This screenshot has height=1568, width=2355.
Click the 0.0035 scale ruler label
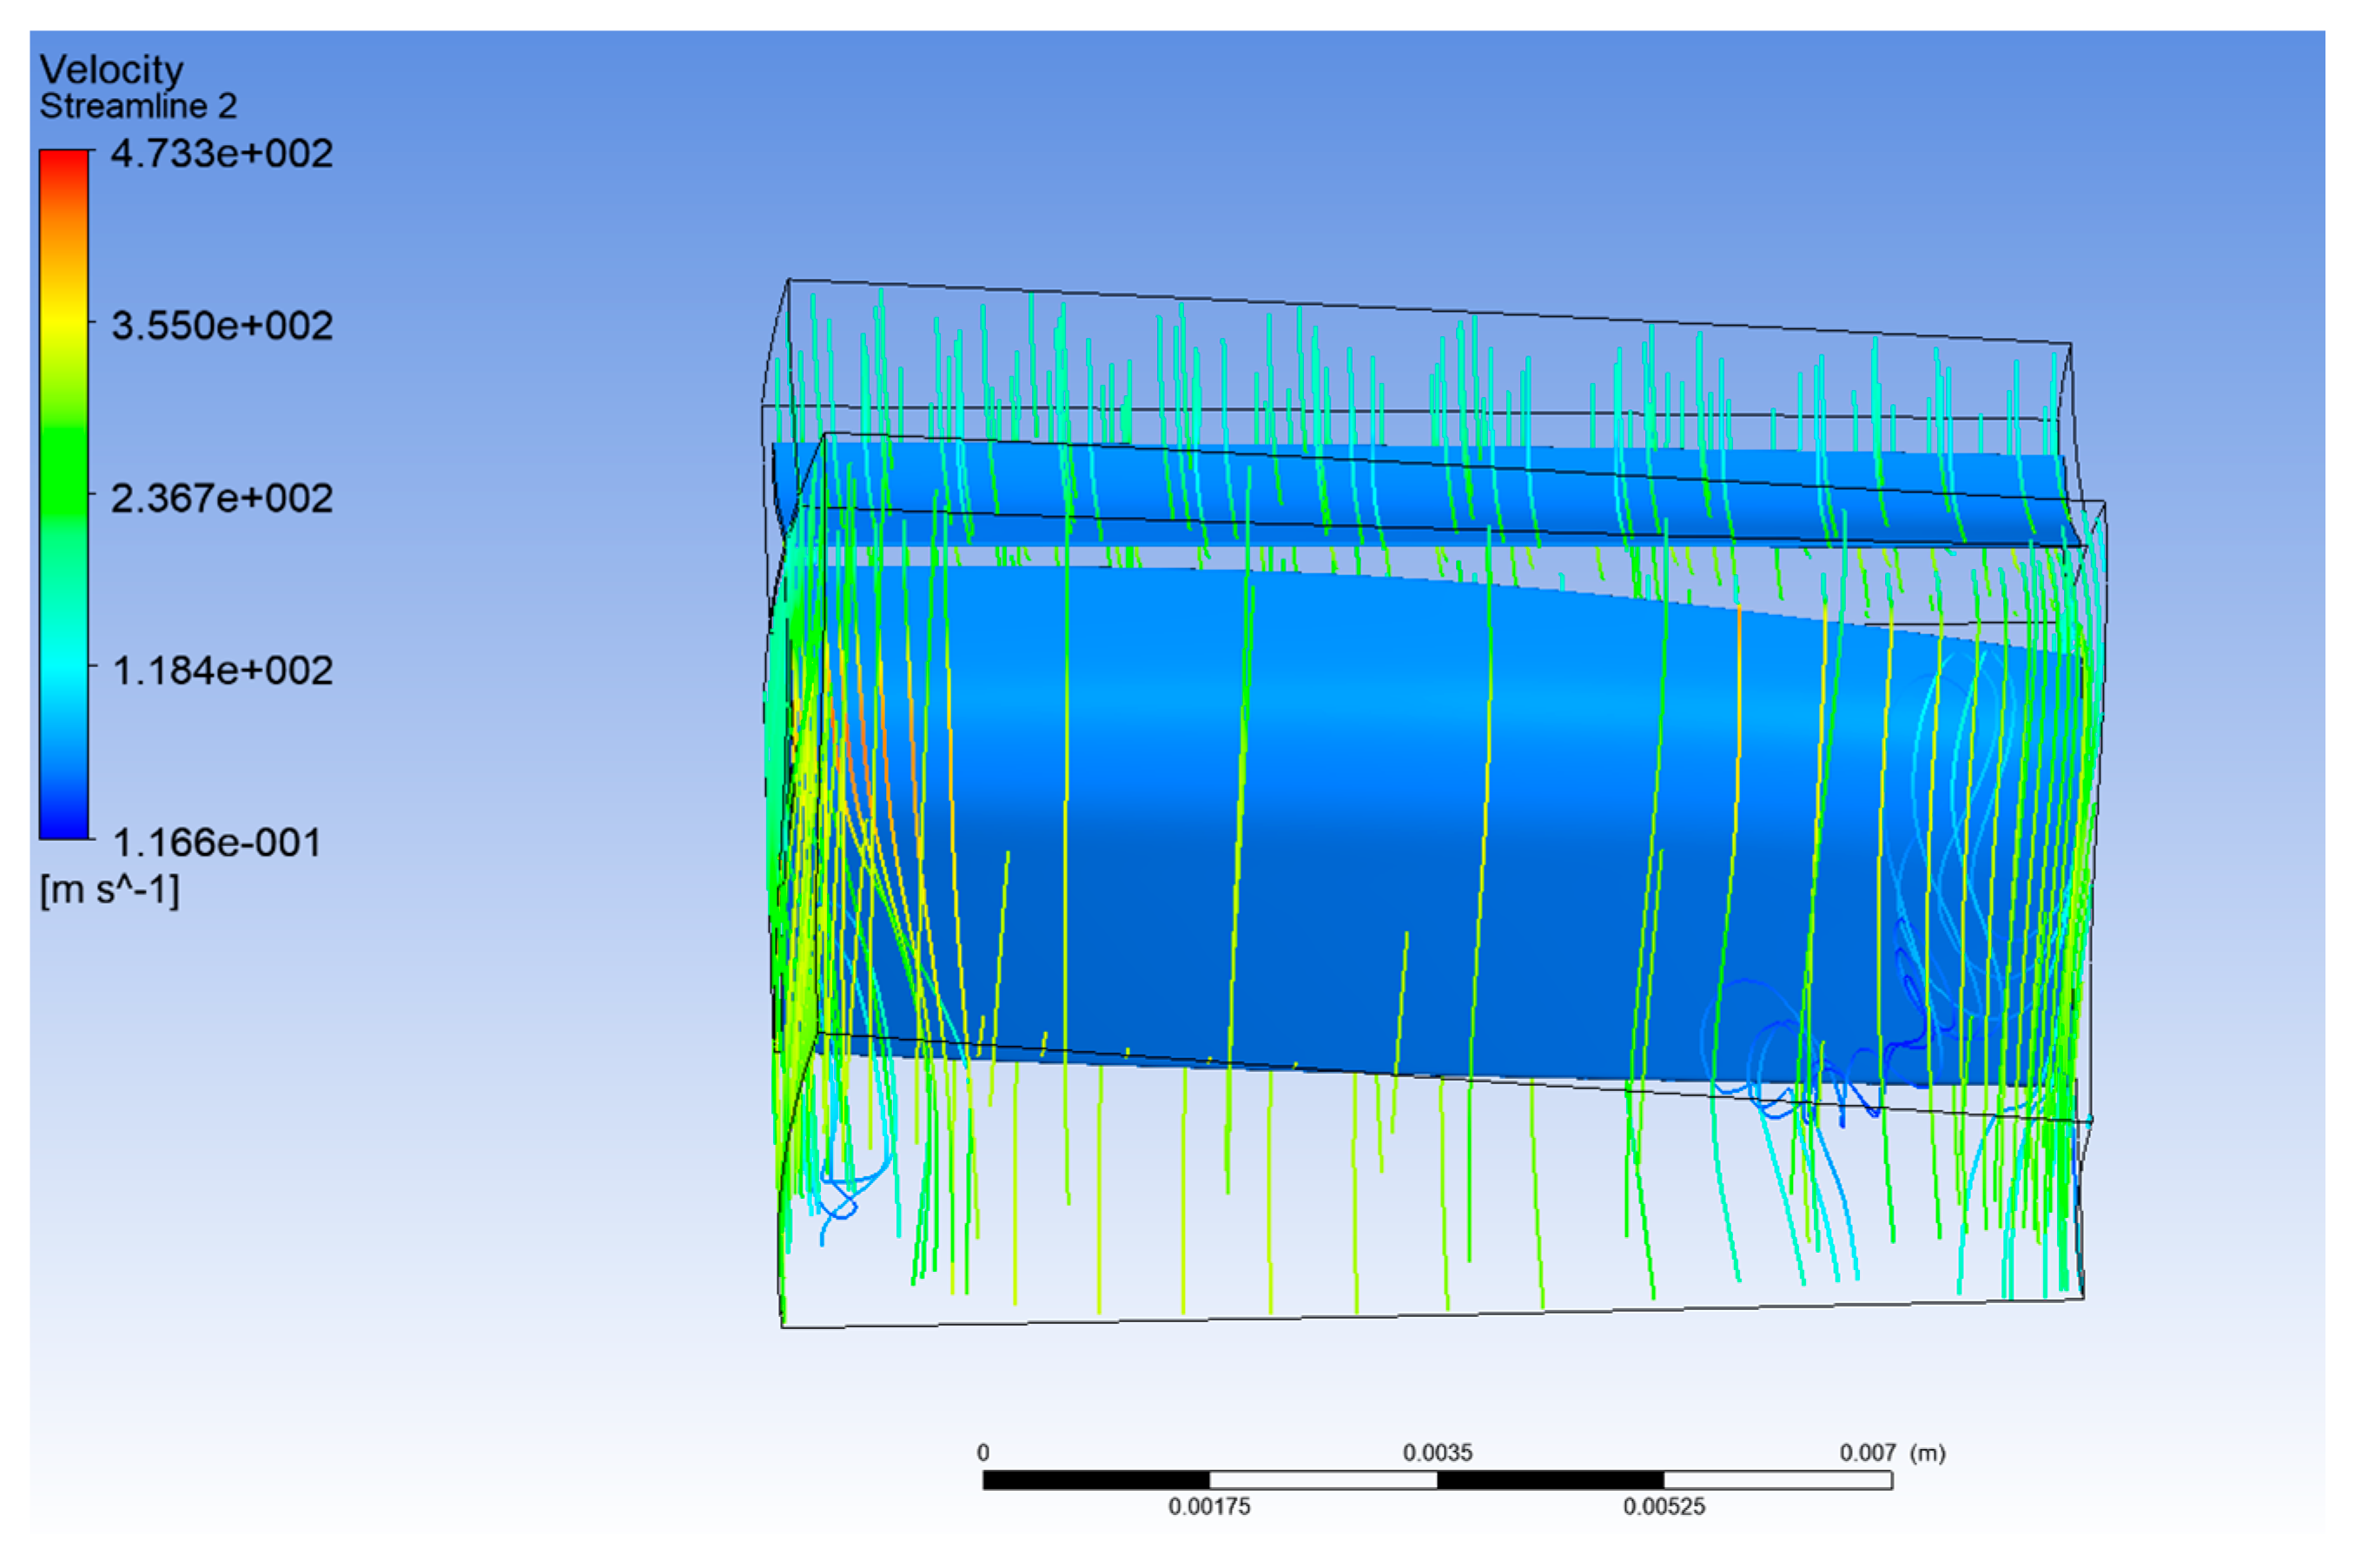click(1436, 1453)
